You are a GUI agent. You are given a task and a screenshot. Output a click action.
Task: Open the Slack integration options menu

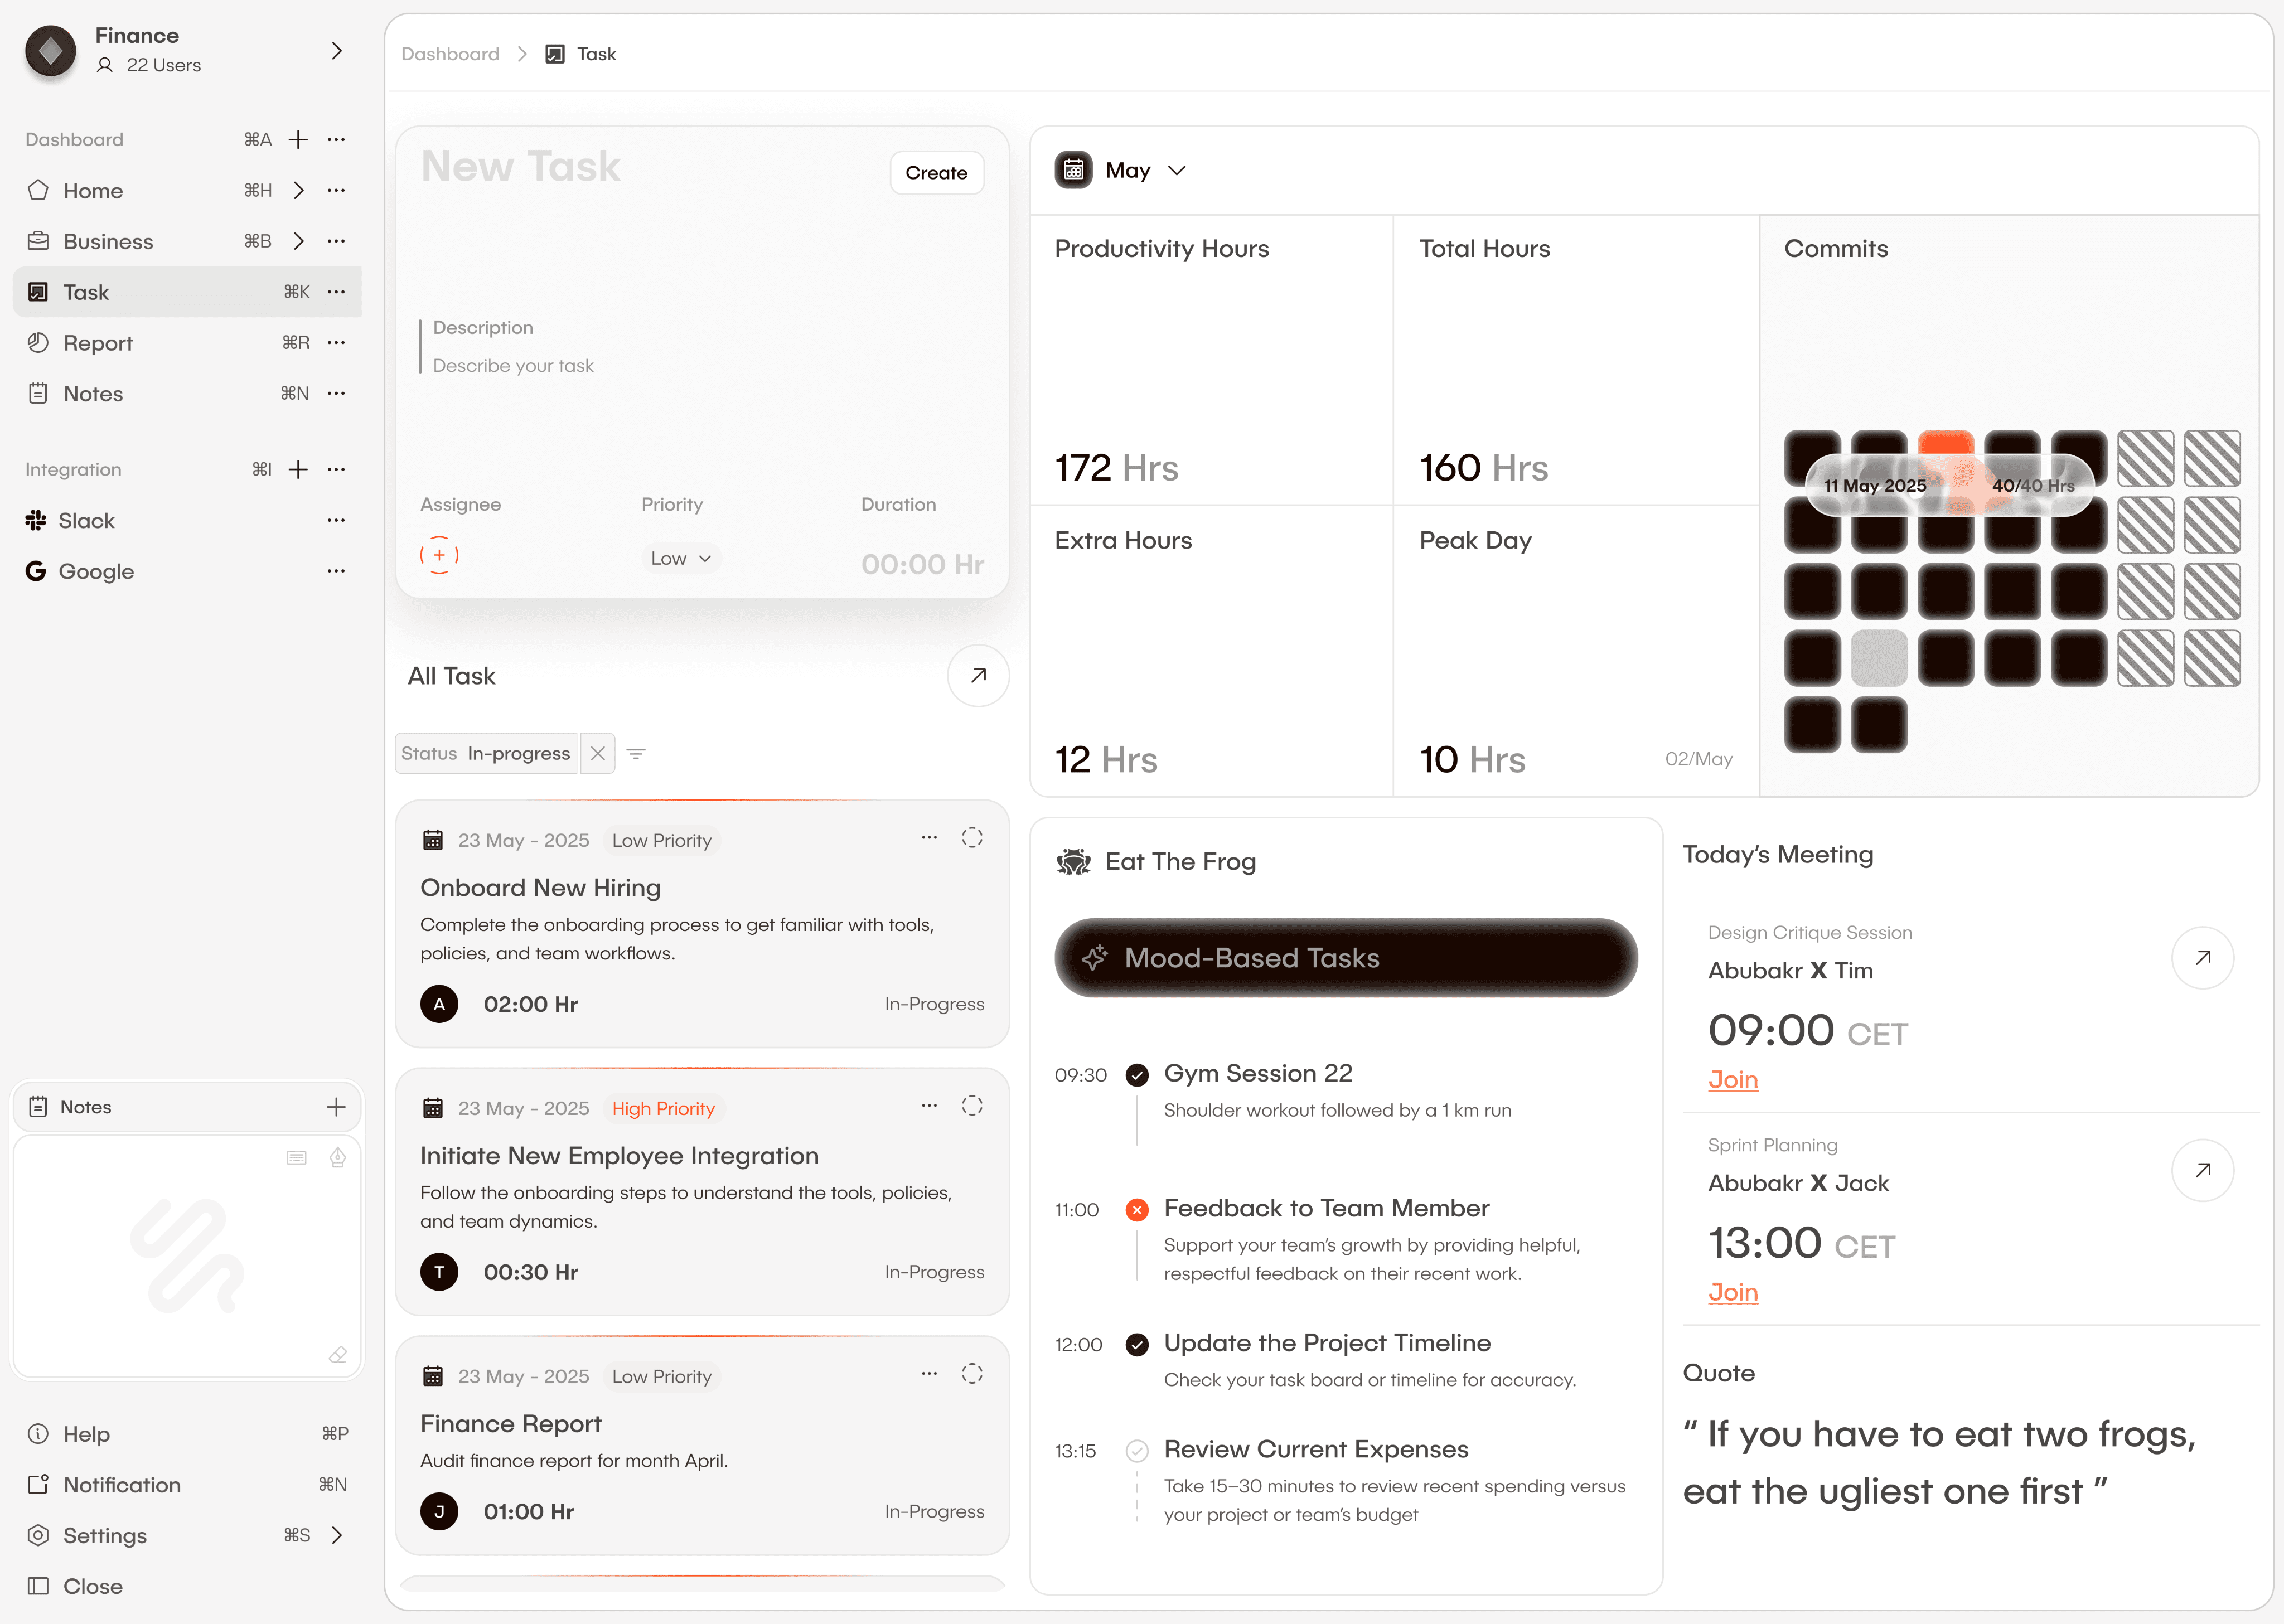[x=336, y=520]
